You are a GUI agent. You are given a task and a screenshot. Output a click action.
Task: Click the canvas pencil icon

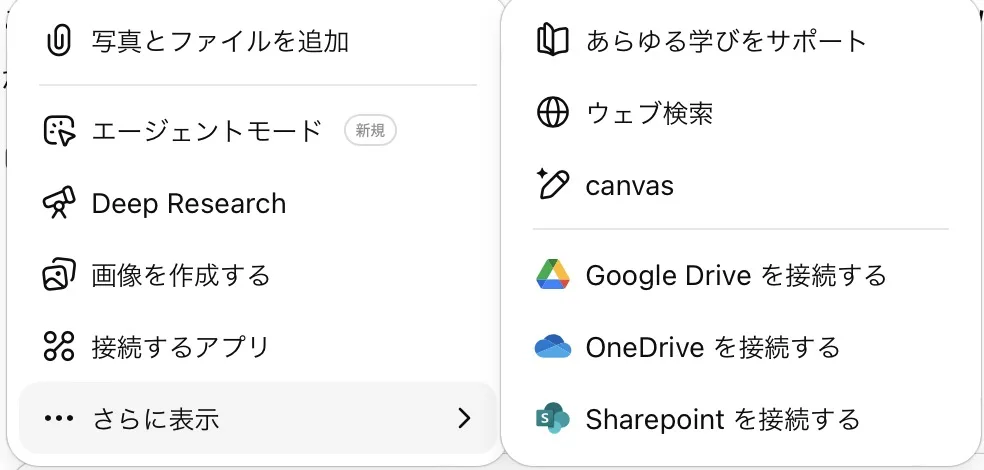click(553, 184)
